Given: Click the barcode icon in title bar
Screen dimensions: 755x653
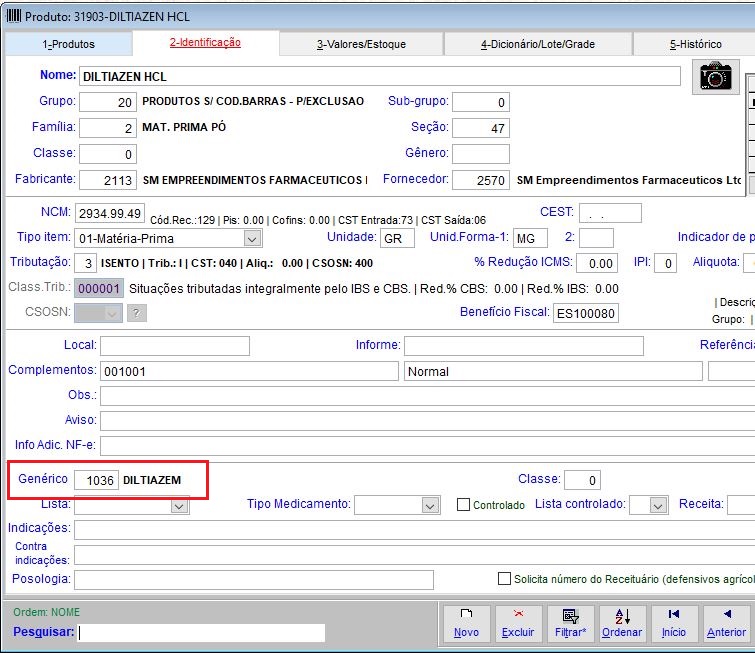Looking at the screenshot, I should [13, 16].
